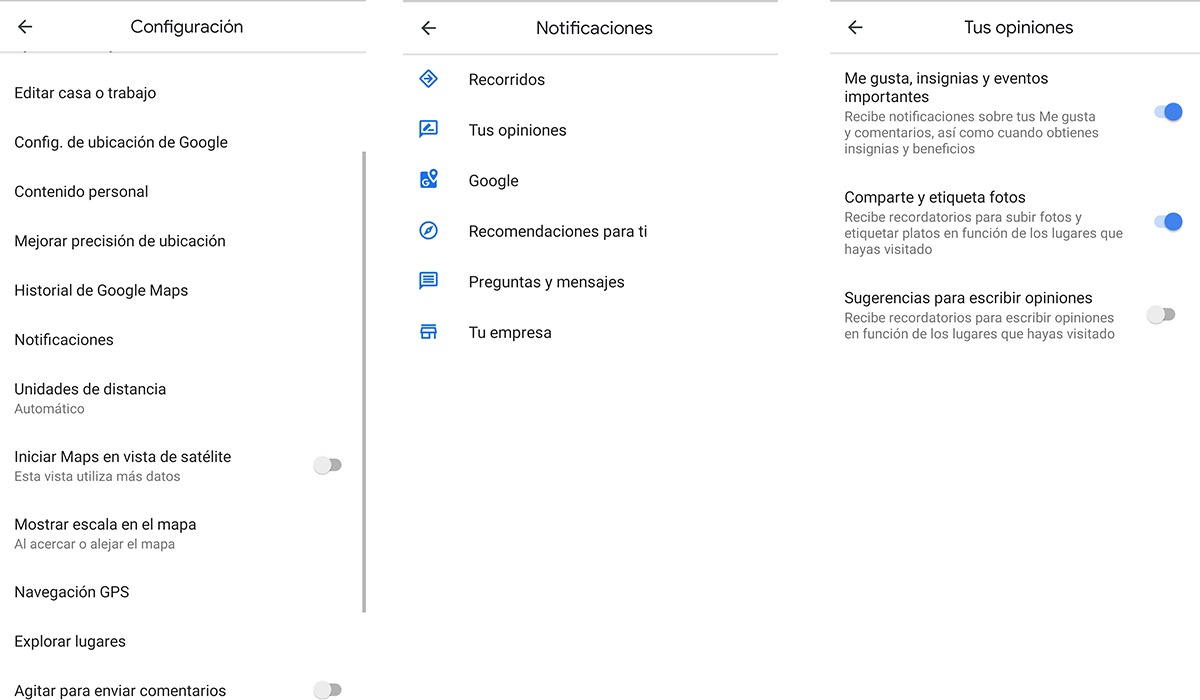Go back from the Notificaciones screen
Viewport: 1200px width, 700px height.
pos(428,28)
